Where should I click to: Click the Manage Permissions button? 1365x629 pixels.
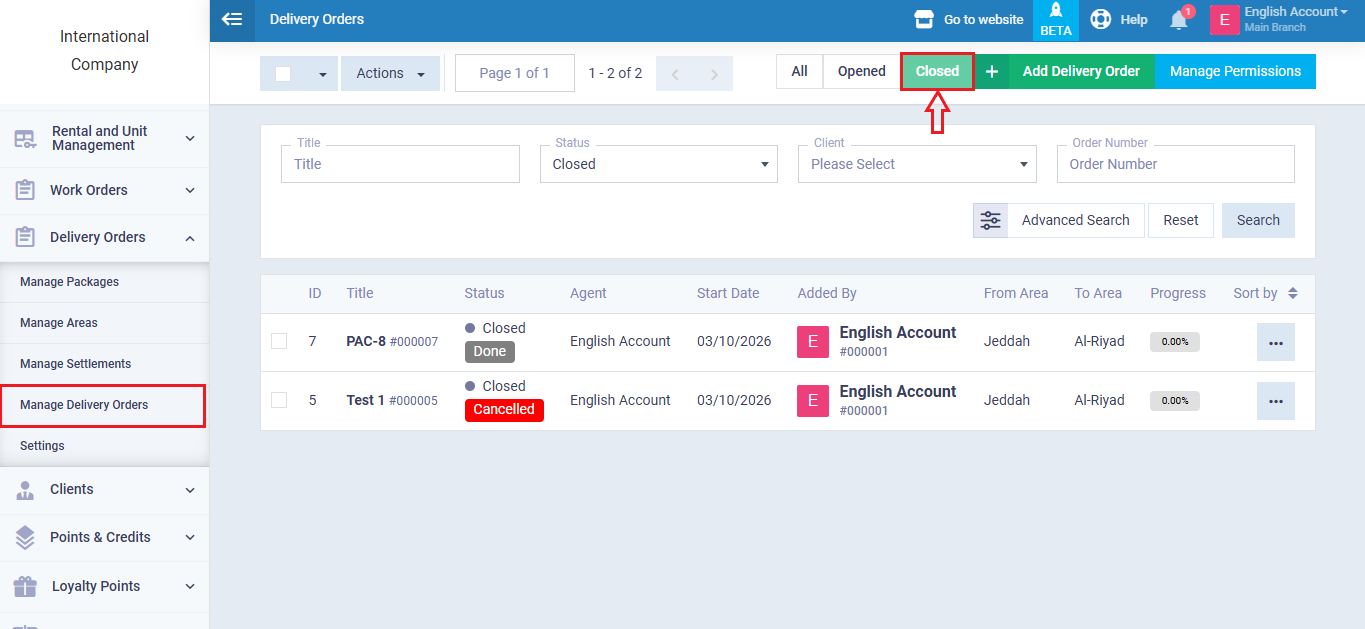point(1235,71)
